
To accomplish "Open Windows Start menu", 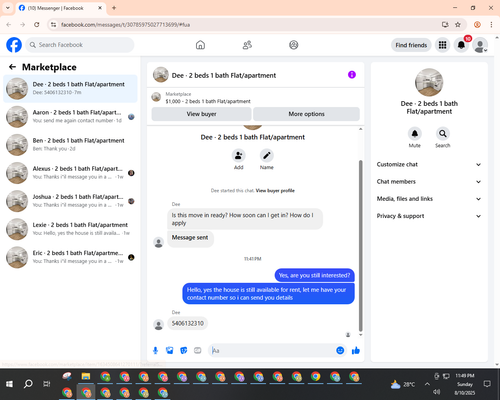I will click(x=9, y=384).
